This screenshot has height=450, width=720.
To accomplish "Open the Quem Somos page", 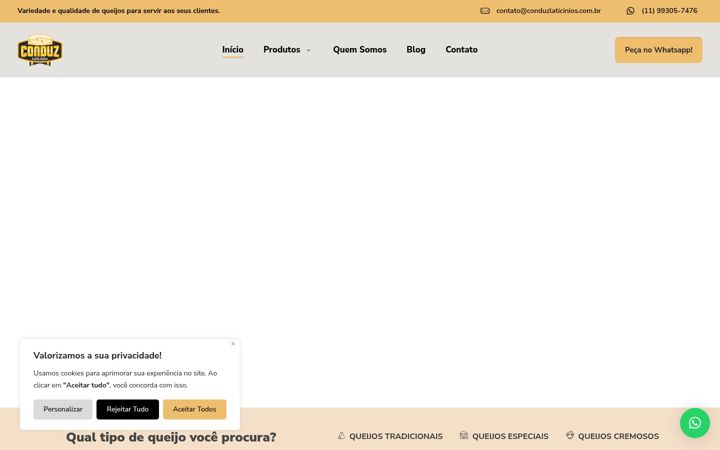I will (x=360, y=50).
